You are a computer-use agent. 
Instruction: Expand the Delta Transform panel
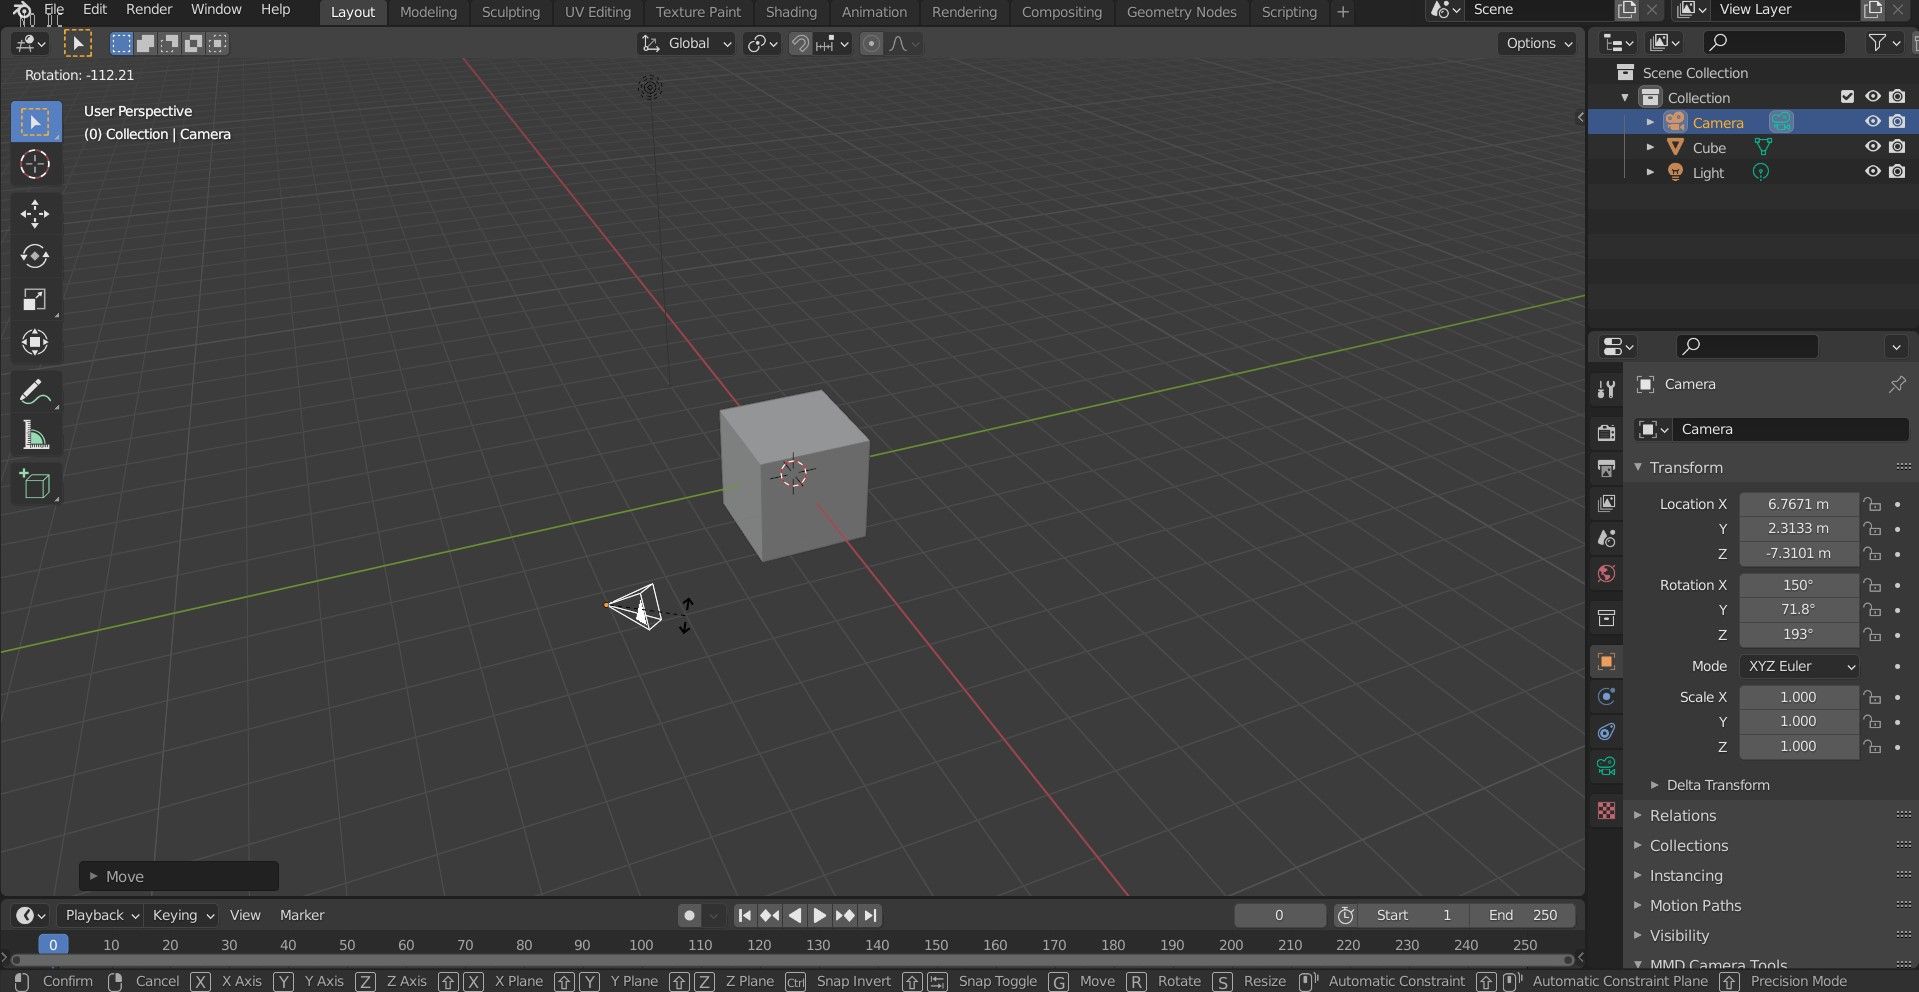coord(1718,785)
